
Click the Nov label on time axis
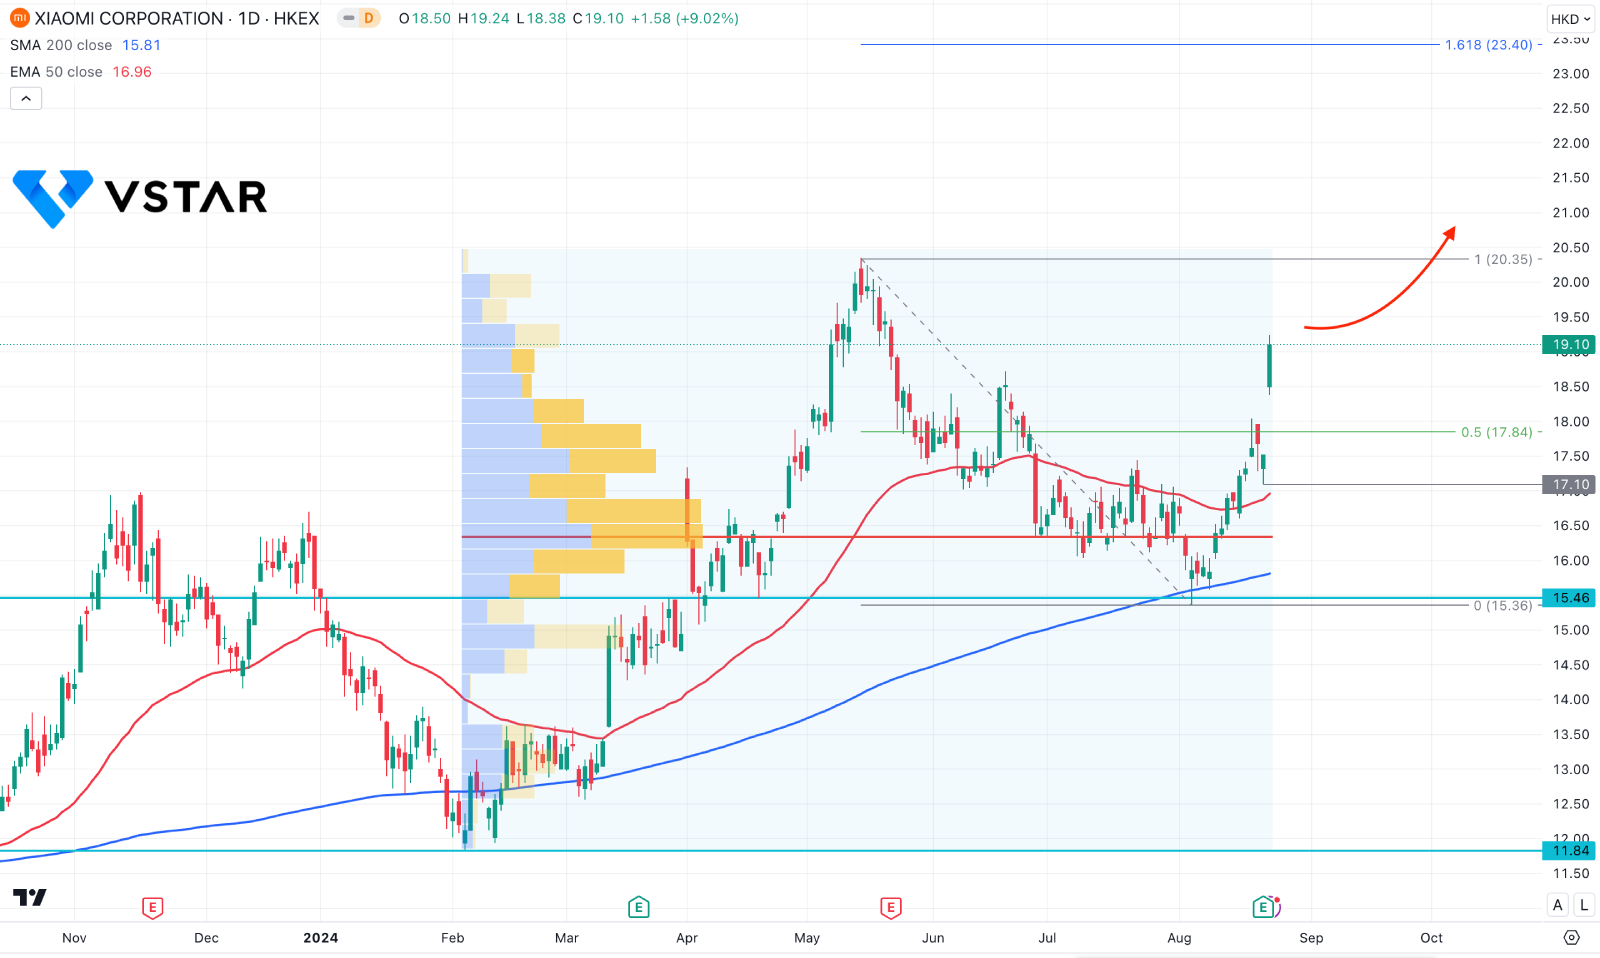(x=74, y=938)
